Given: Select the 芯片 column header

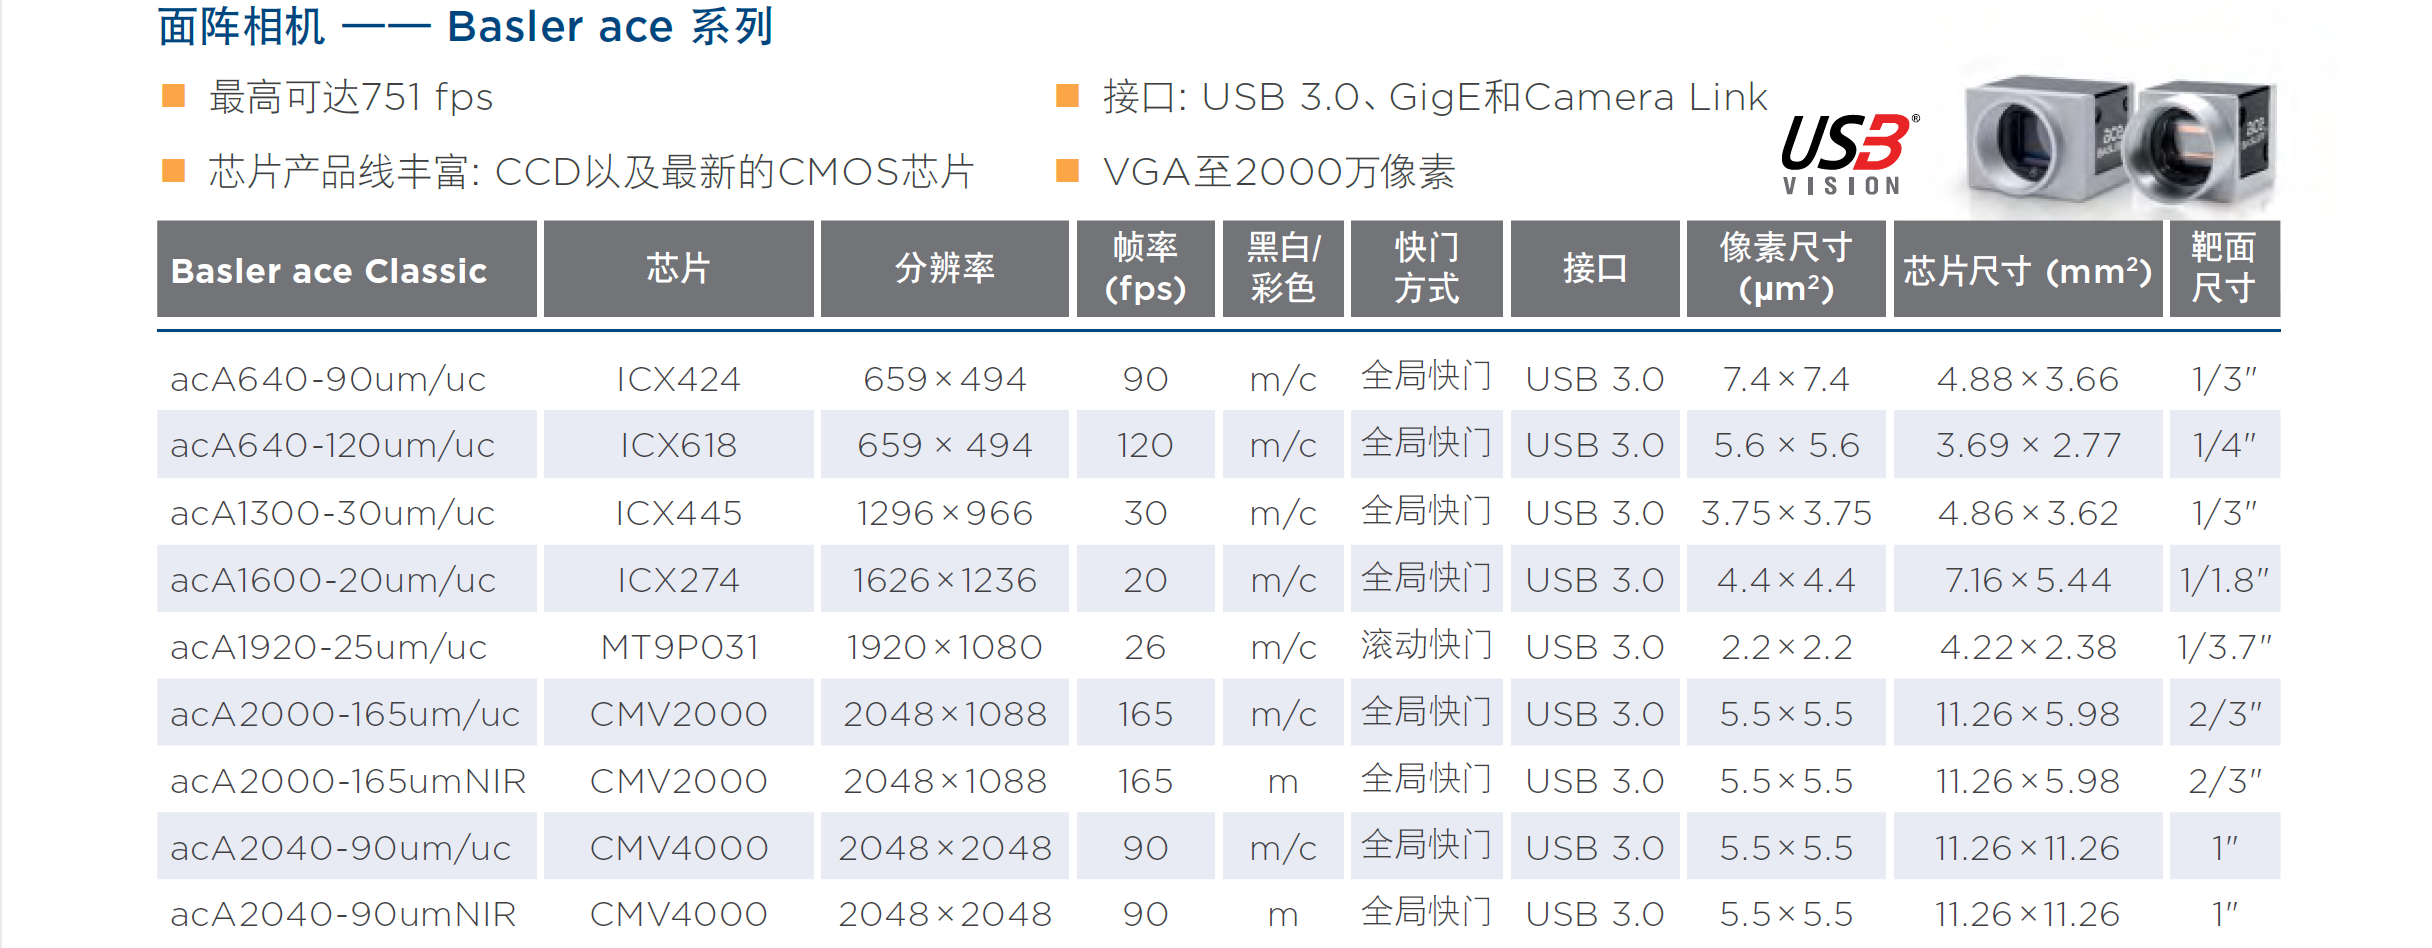Looking at the screenshot, I should (x=678, y=270).
